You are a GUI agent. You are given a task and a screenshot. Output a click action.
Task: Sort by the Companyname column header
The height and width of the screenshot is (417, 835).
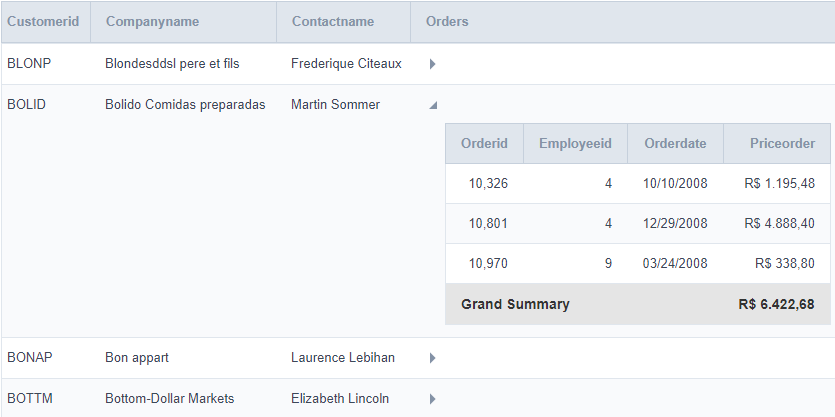[152, 21]
